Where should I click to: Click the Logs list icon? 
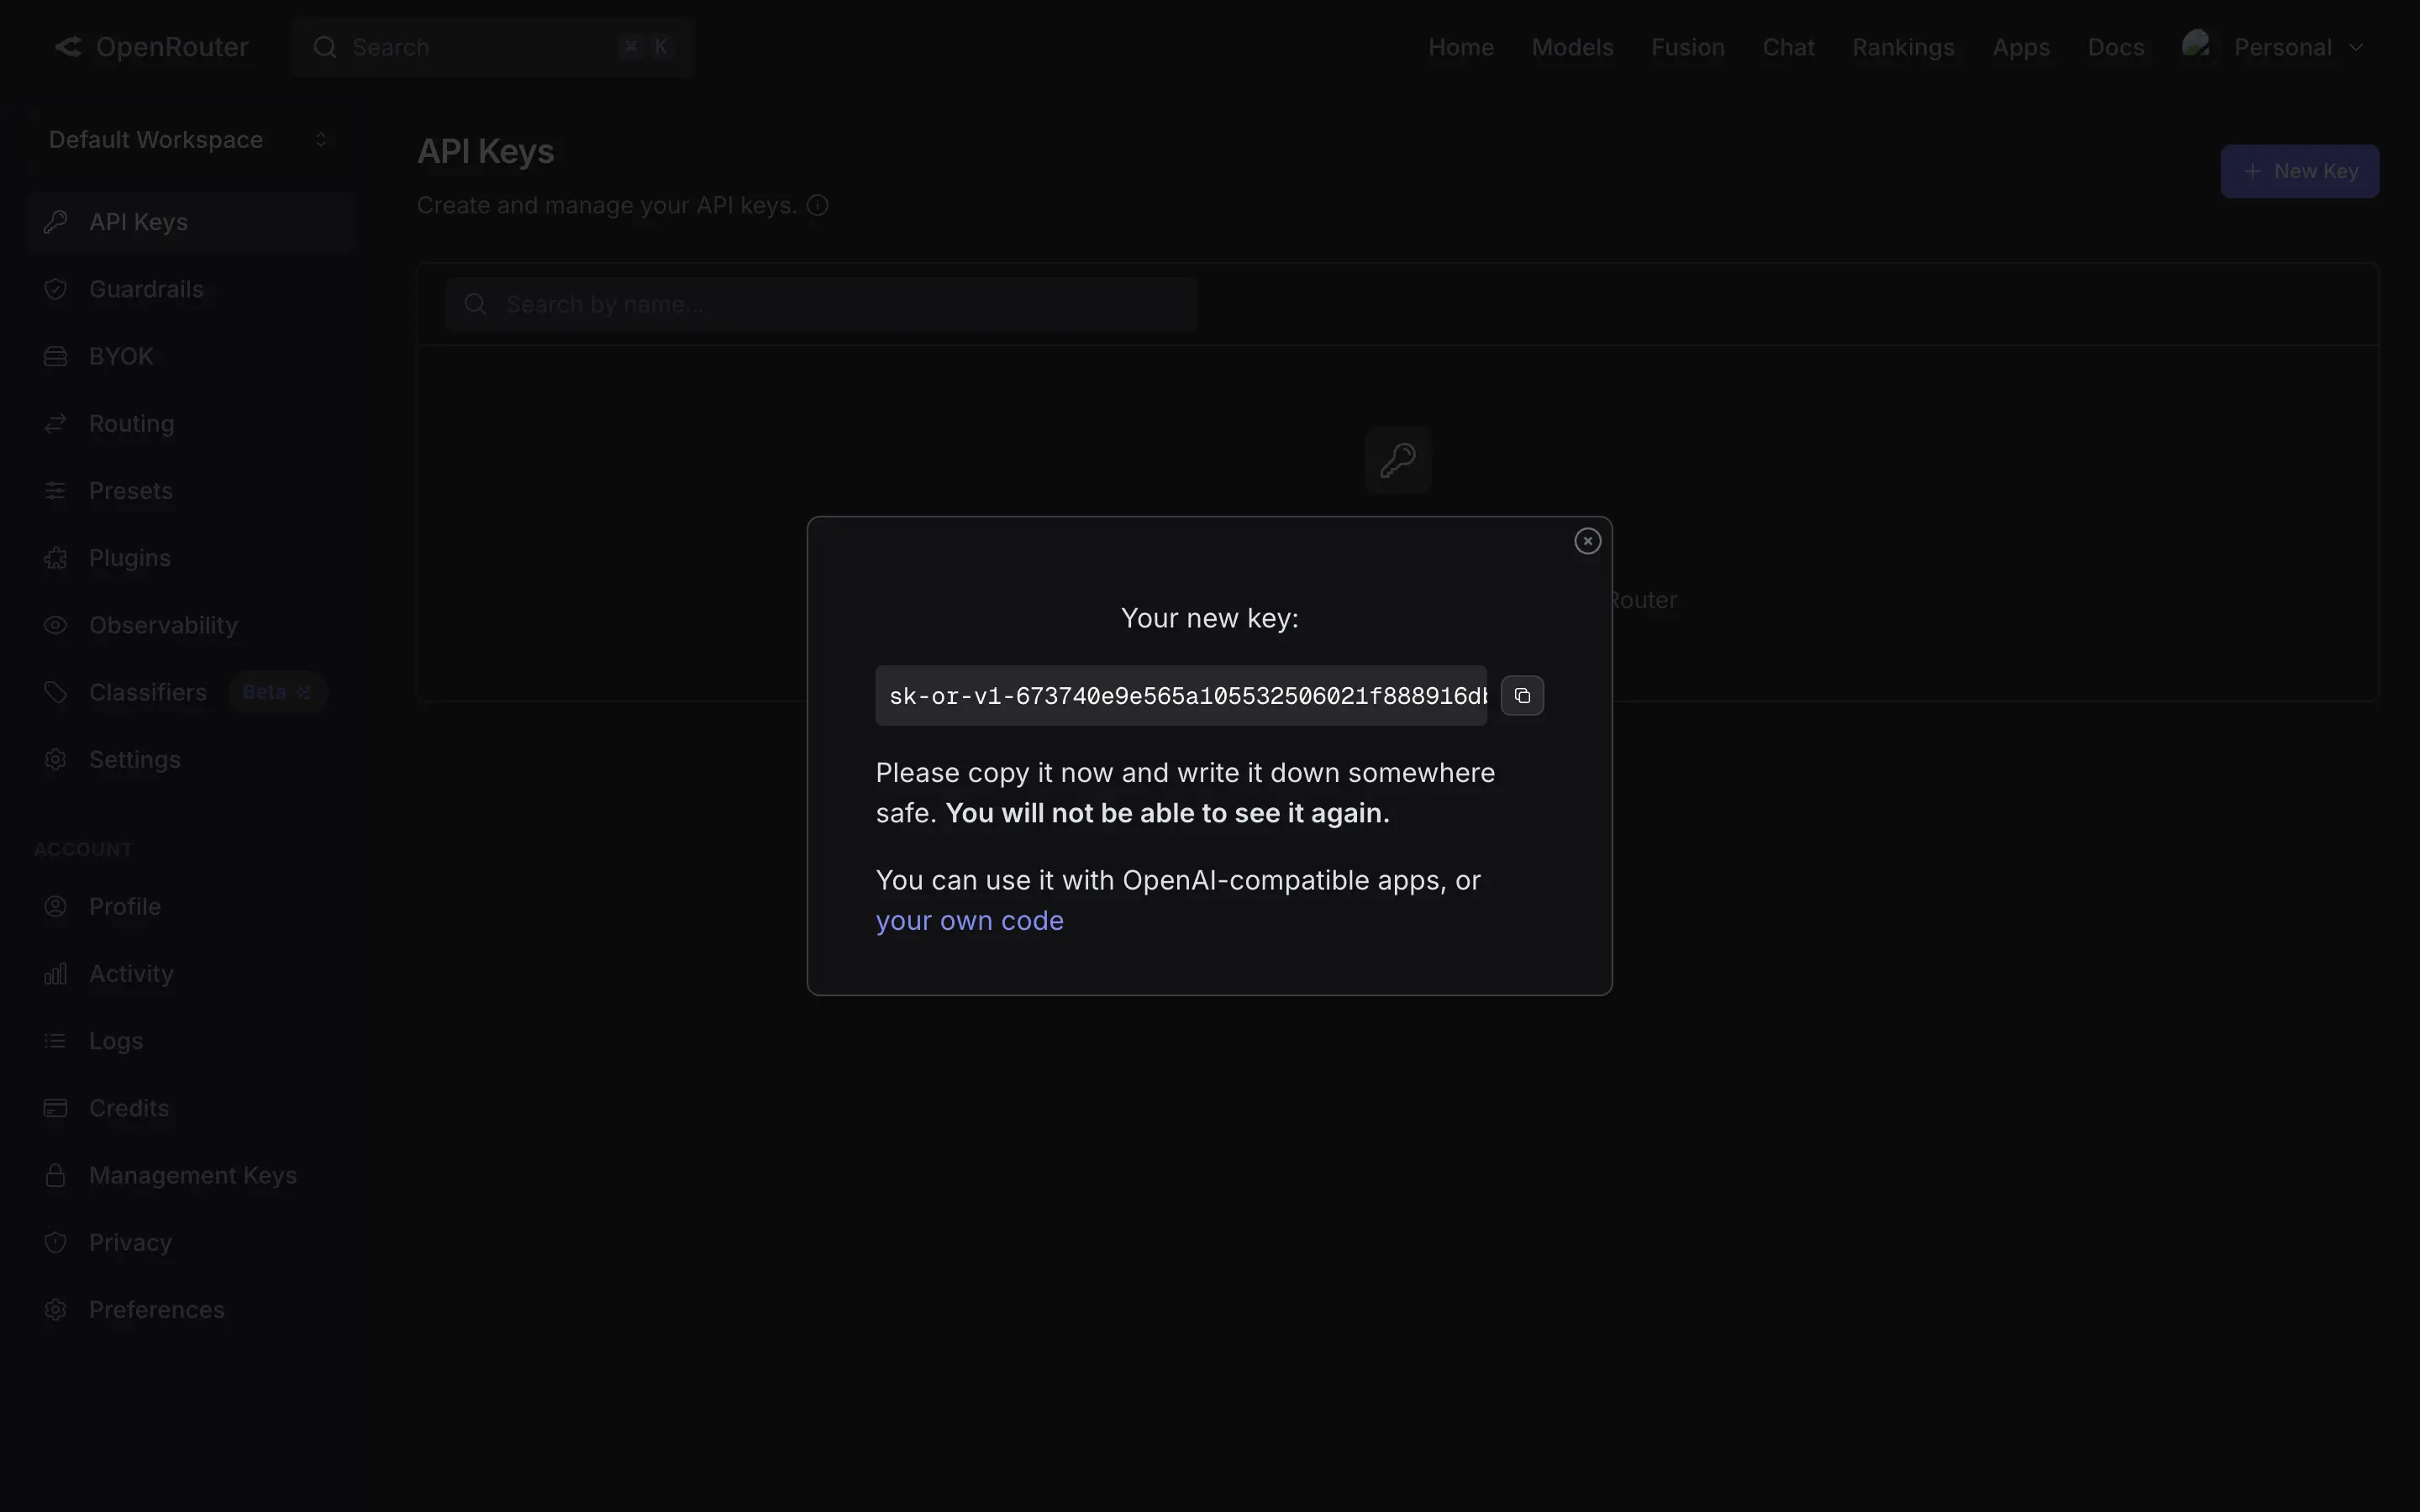tap(56, 1041)
